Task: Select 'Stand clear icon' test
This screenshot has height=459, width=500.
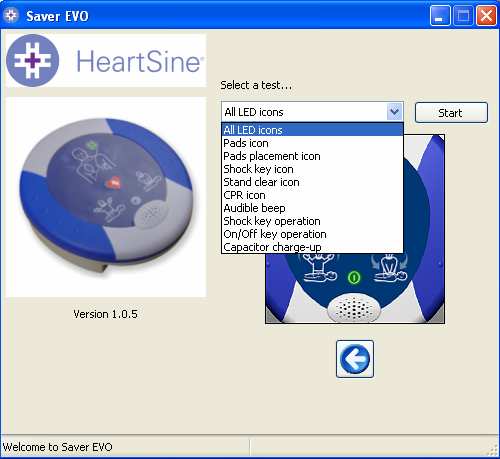Action: pos(312,182)
